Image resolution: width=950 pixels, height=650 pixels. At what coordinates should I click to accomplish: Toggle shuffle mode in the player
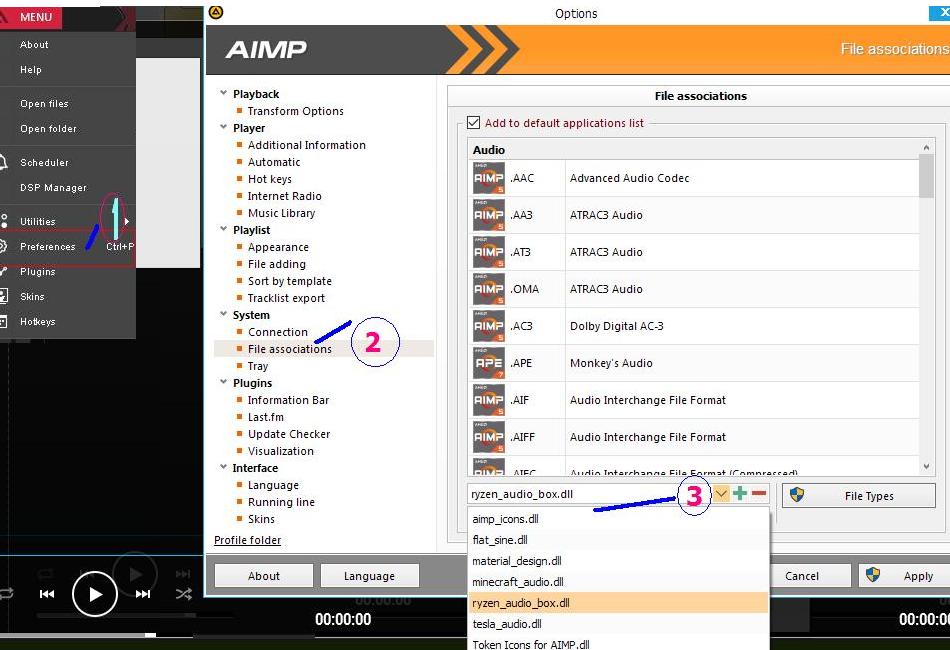184,594
